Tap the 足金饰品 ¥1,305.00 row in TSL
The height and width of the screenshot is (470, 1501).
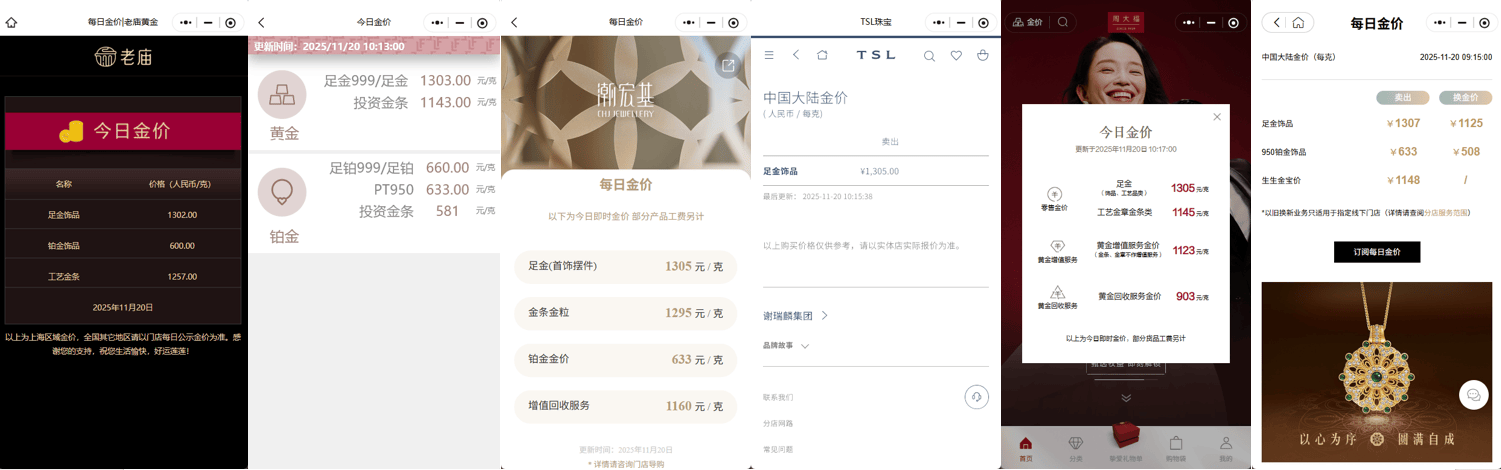(x=876, y=171)
